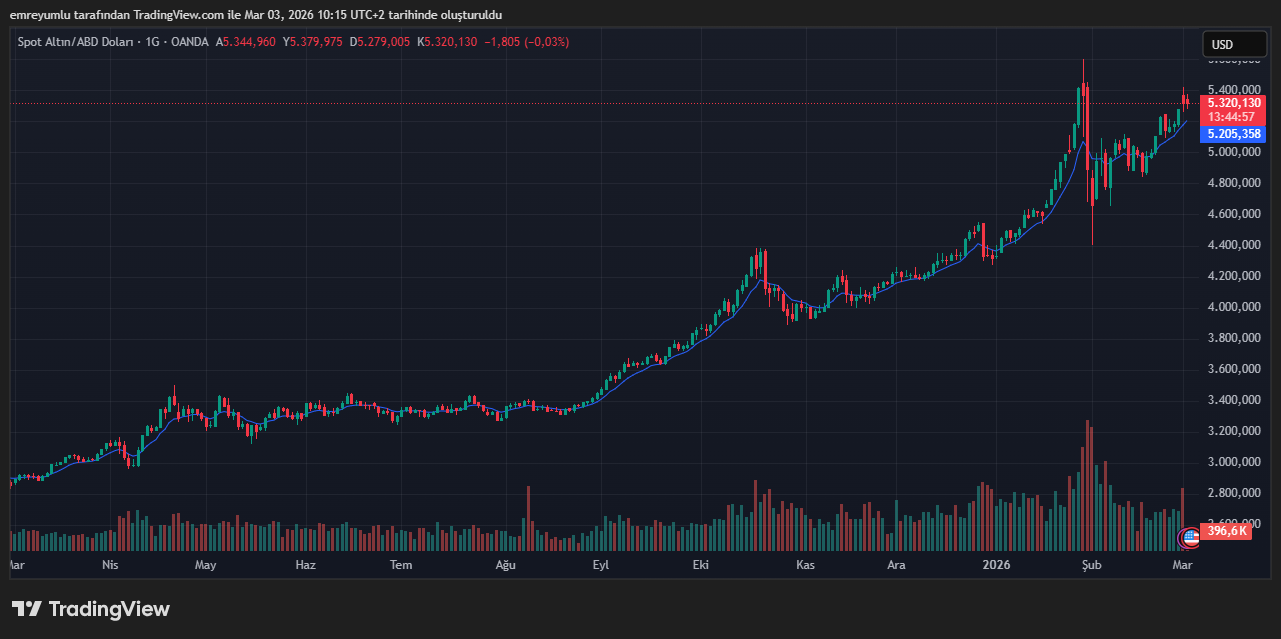Image resolution: width=1281 pixels, height=639 pixels.
Task: Click the Eki label on time axis
Action: coord(701,565)
